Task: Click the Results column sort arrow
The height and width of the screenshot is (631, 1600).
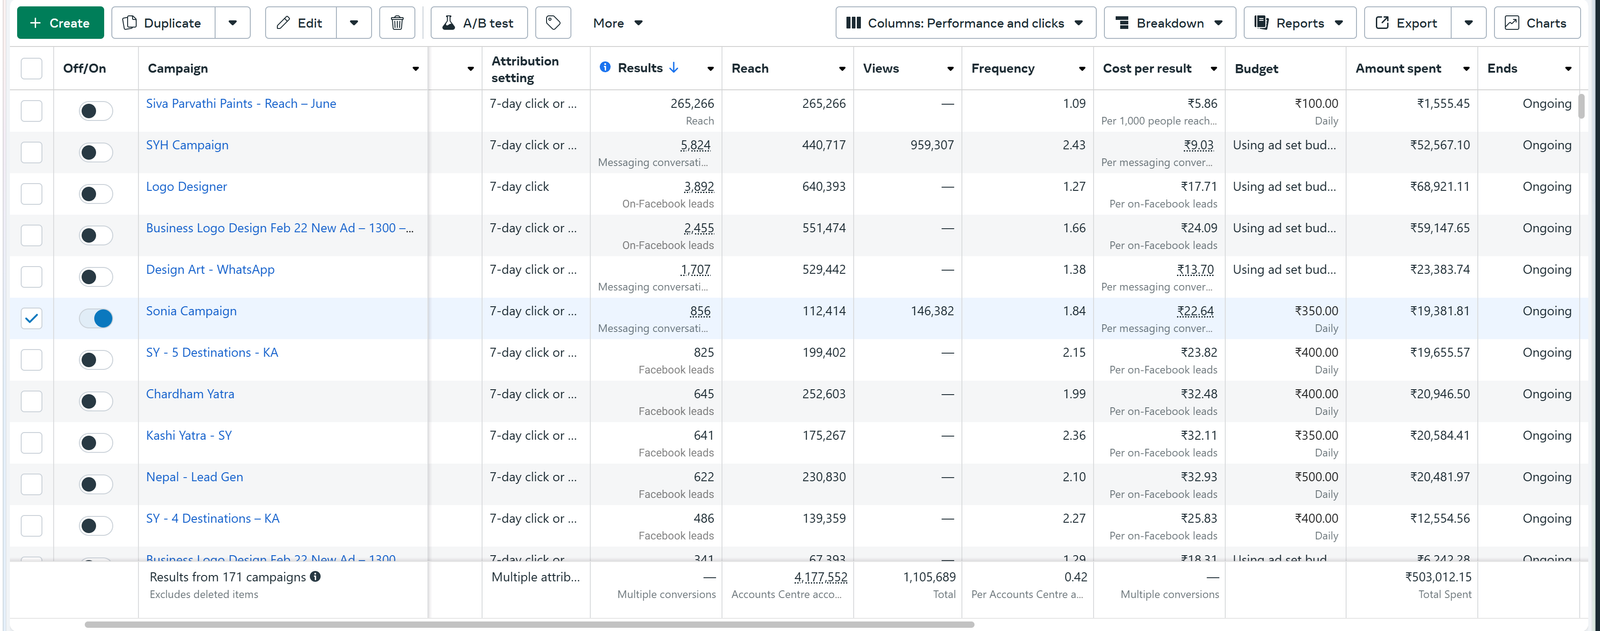Action: [674, 67]
